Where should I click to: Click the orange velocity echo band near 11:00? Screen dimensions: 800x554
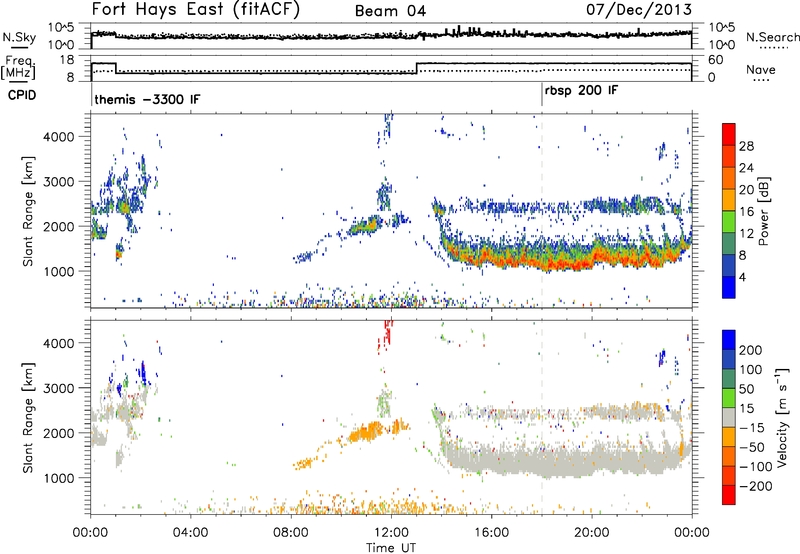point(365,433)
